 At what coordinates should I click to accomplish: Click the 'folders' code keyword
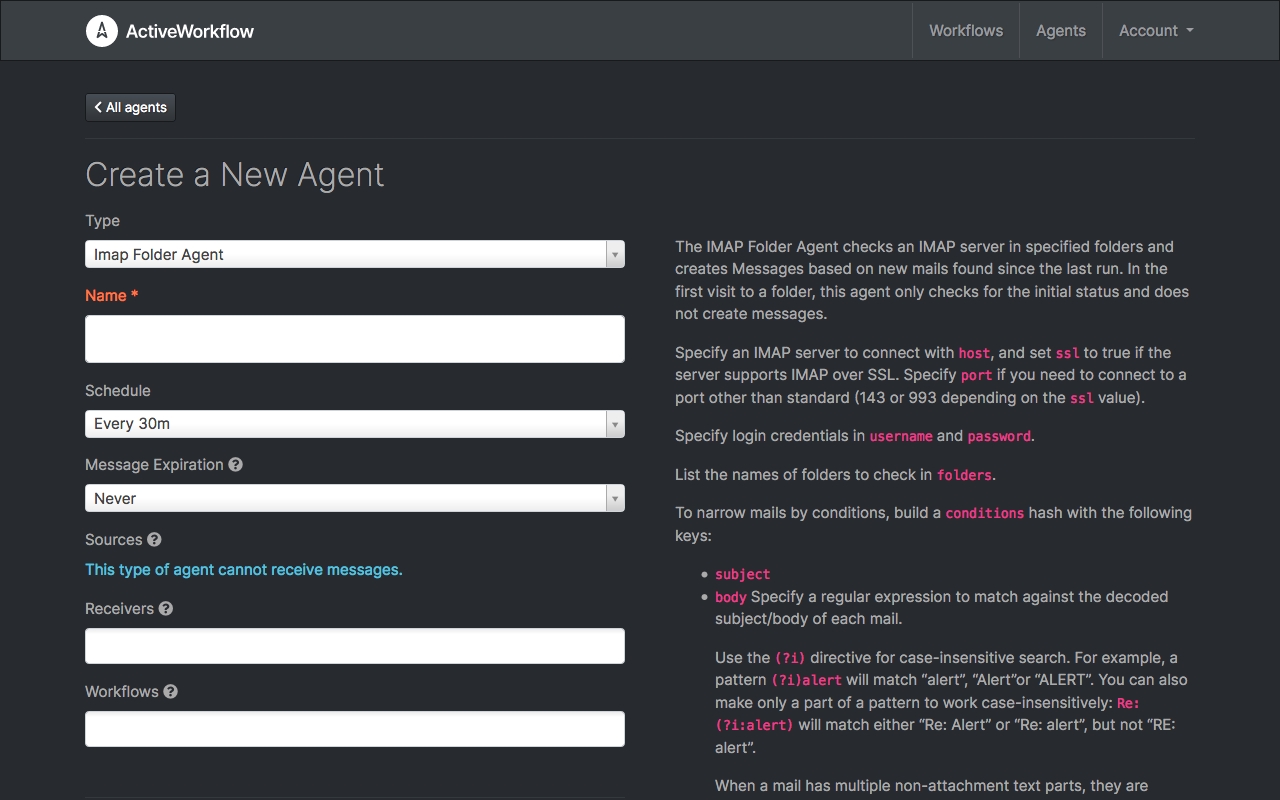[x=964, y=475]
